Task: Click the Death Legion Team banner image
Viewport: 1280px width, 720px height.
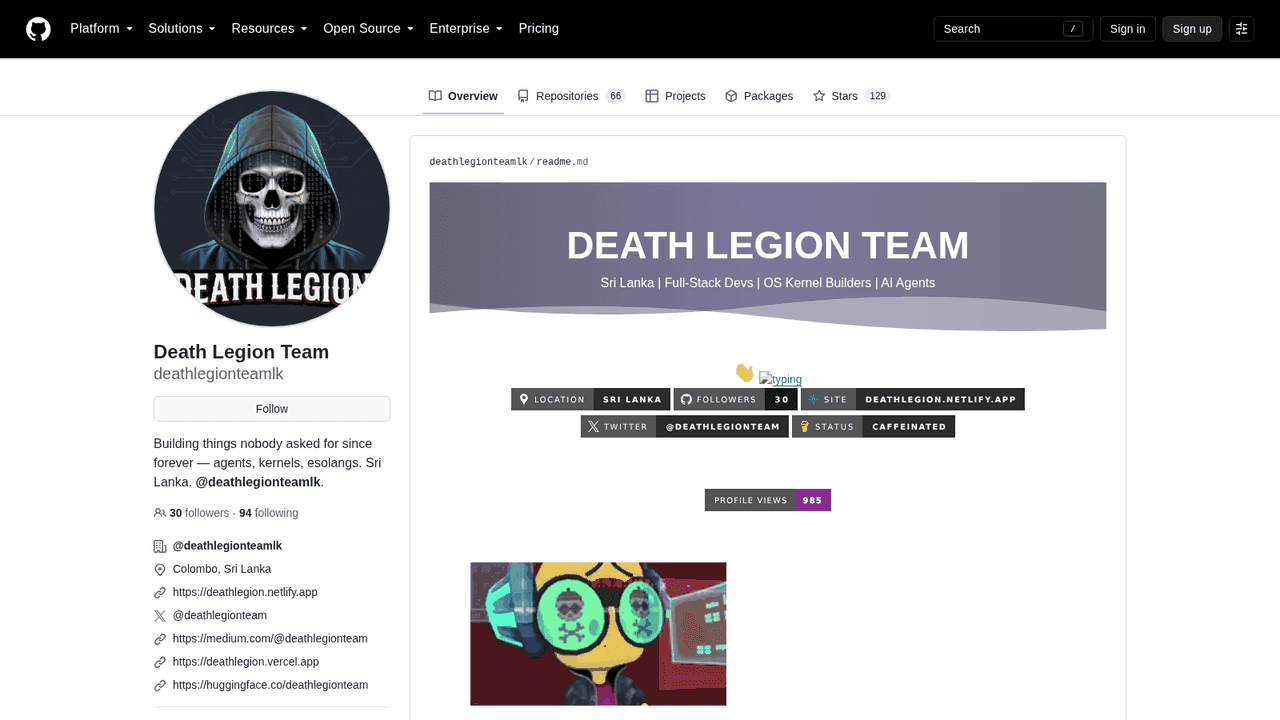Action: [768, 257]
